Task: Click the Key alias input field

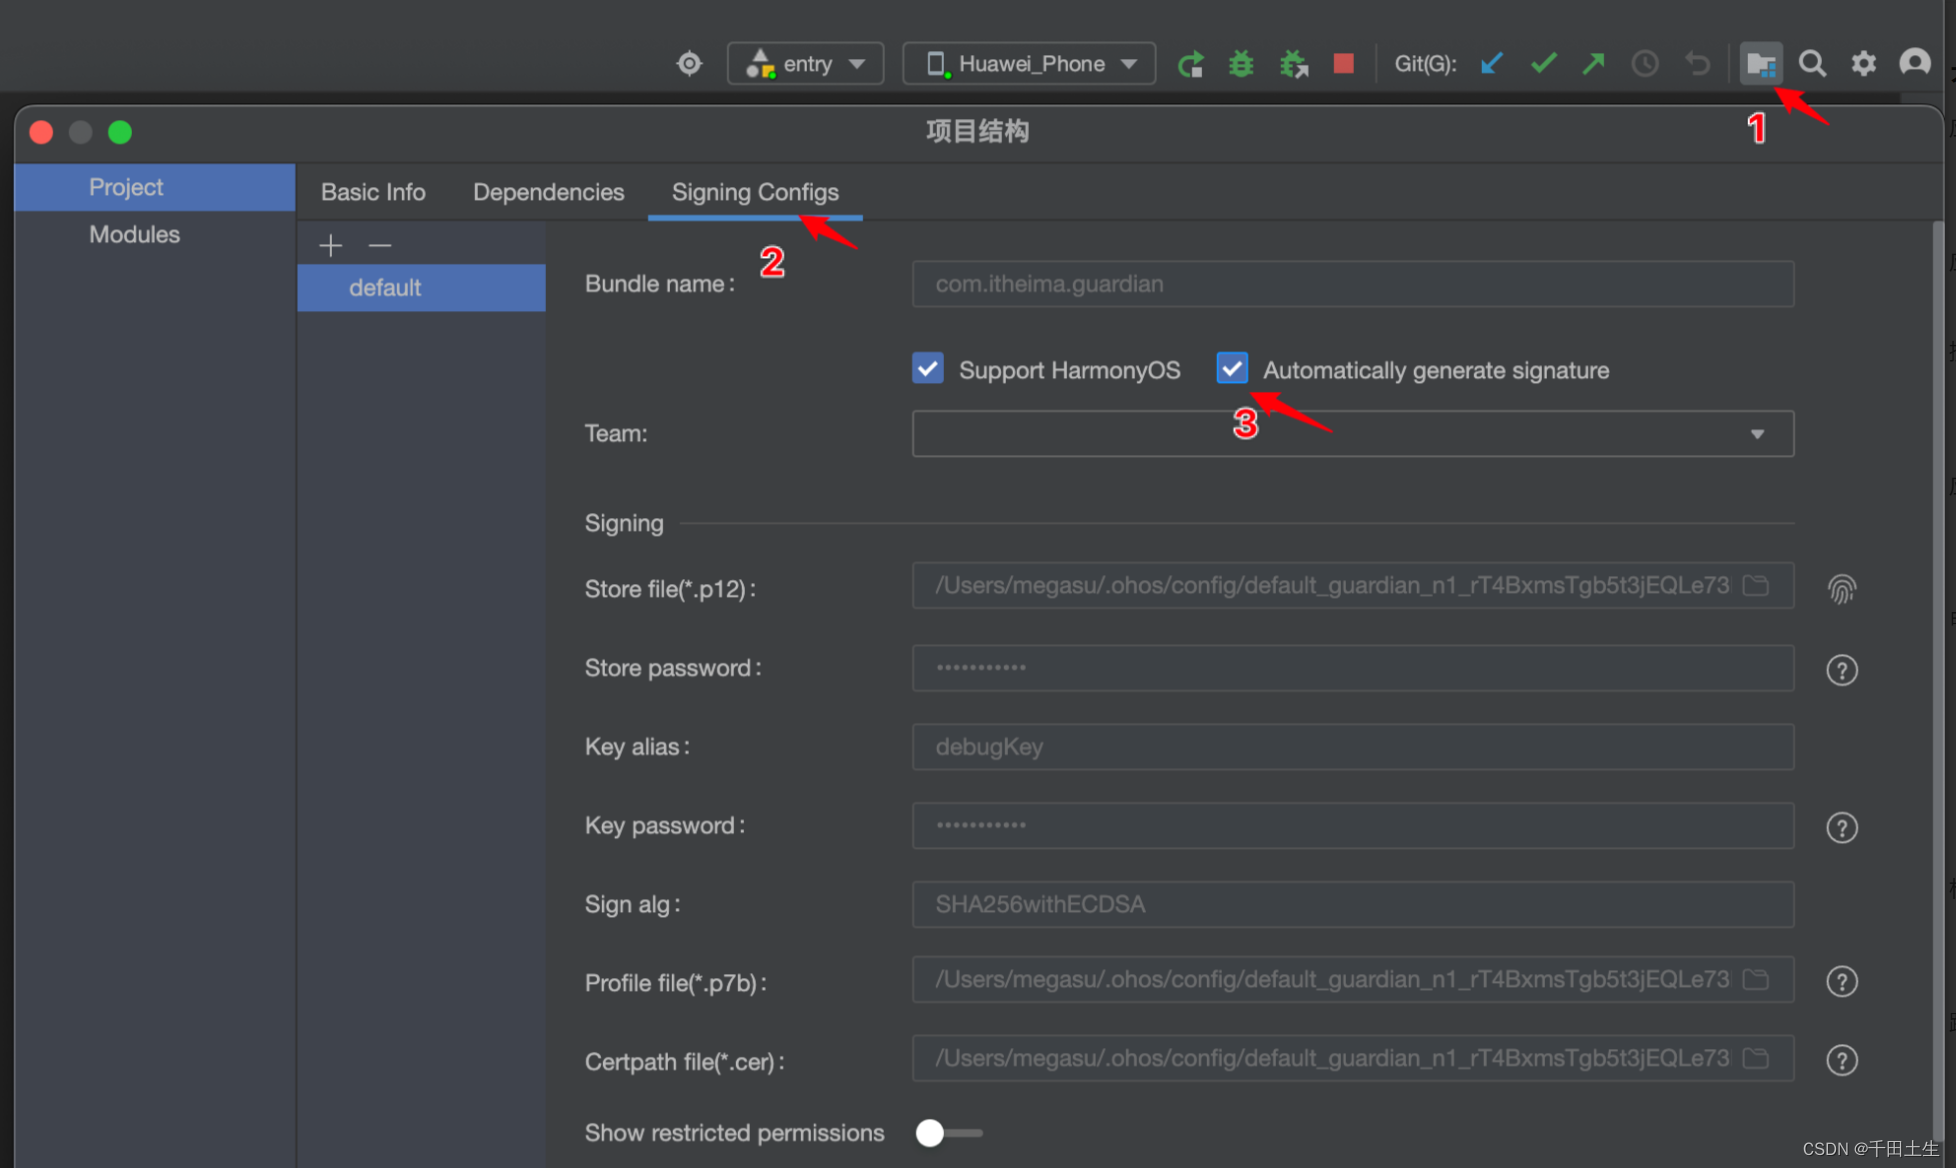Action: point(1352,747)
